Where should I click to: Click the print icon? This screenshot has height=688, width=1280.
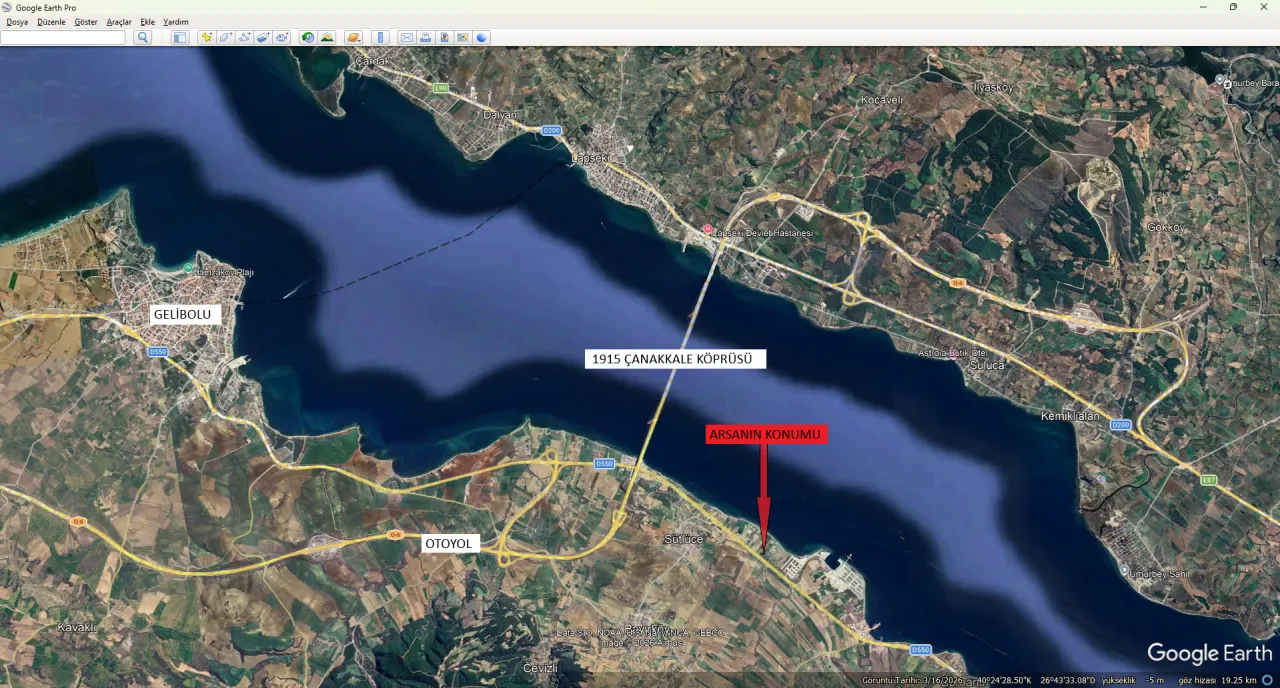[x=425, y=37]
